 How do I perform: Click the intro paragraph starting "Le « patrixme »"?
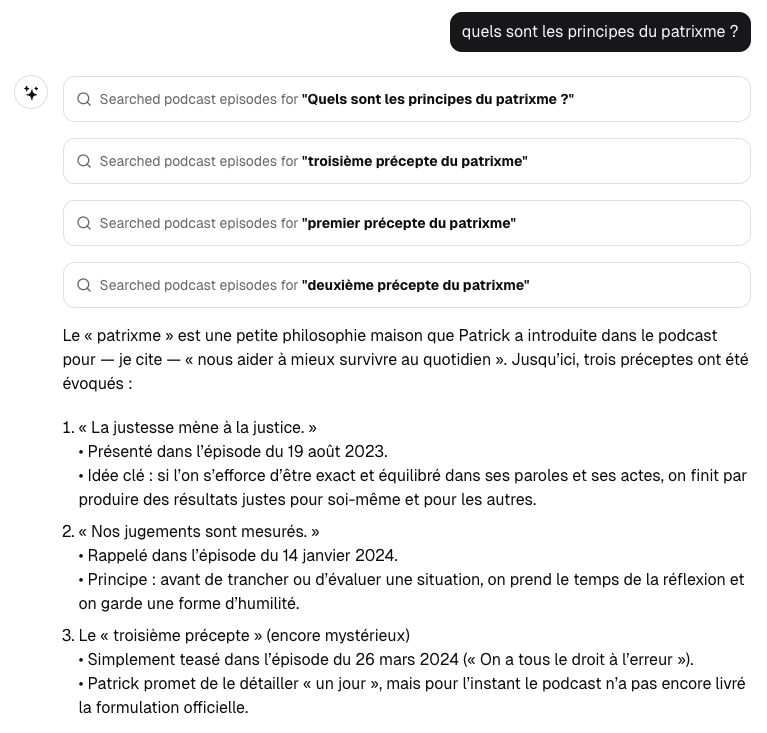(x=405, y=359)
